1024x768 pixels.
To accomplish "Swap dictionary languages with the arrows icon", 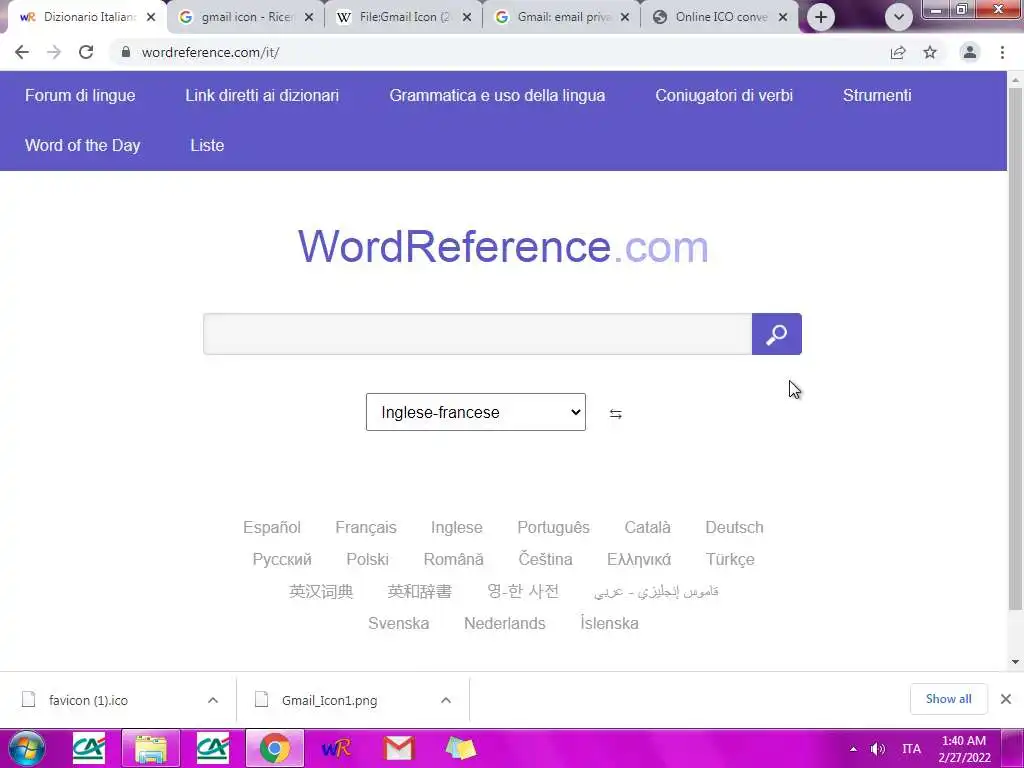I will pyautogui.click(x=615, y=413).
